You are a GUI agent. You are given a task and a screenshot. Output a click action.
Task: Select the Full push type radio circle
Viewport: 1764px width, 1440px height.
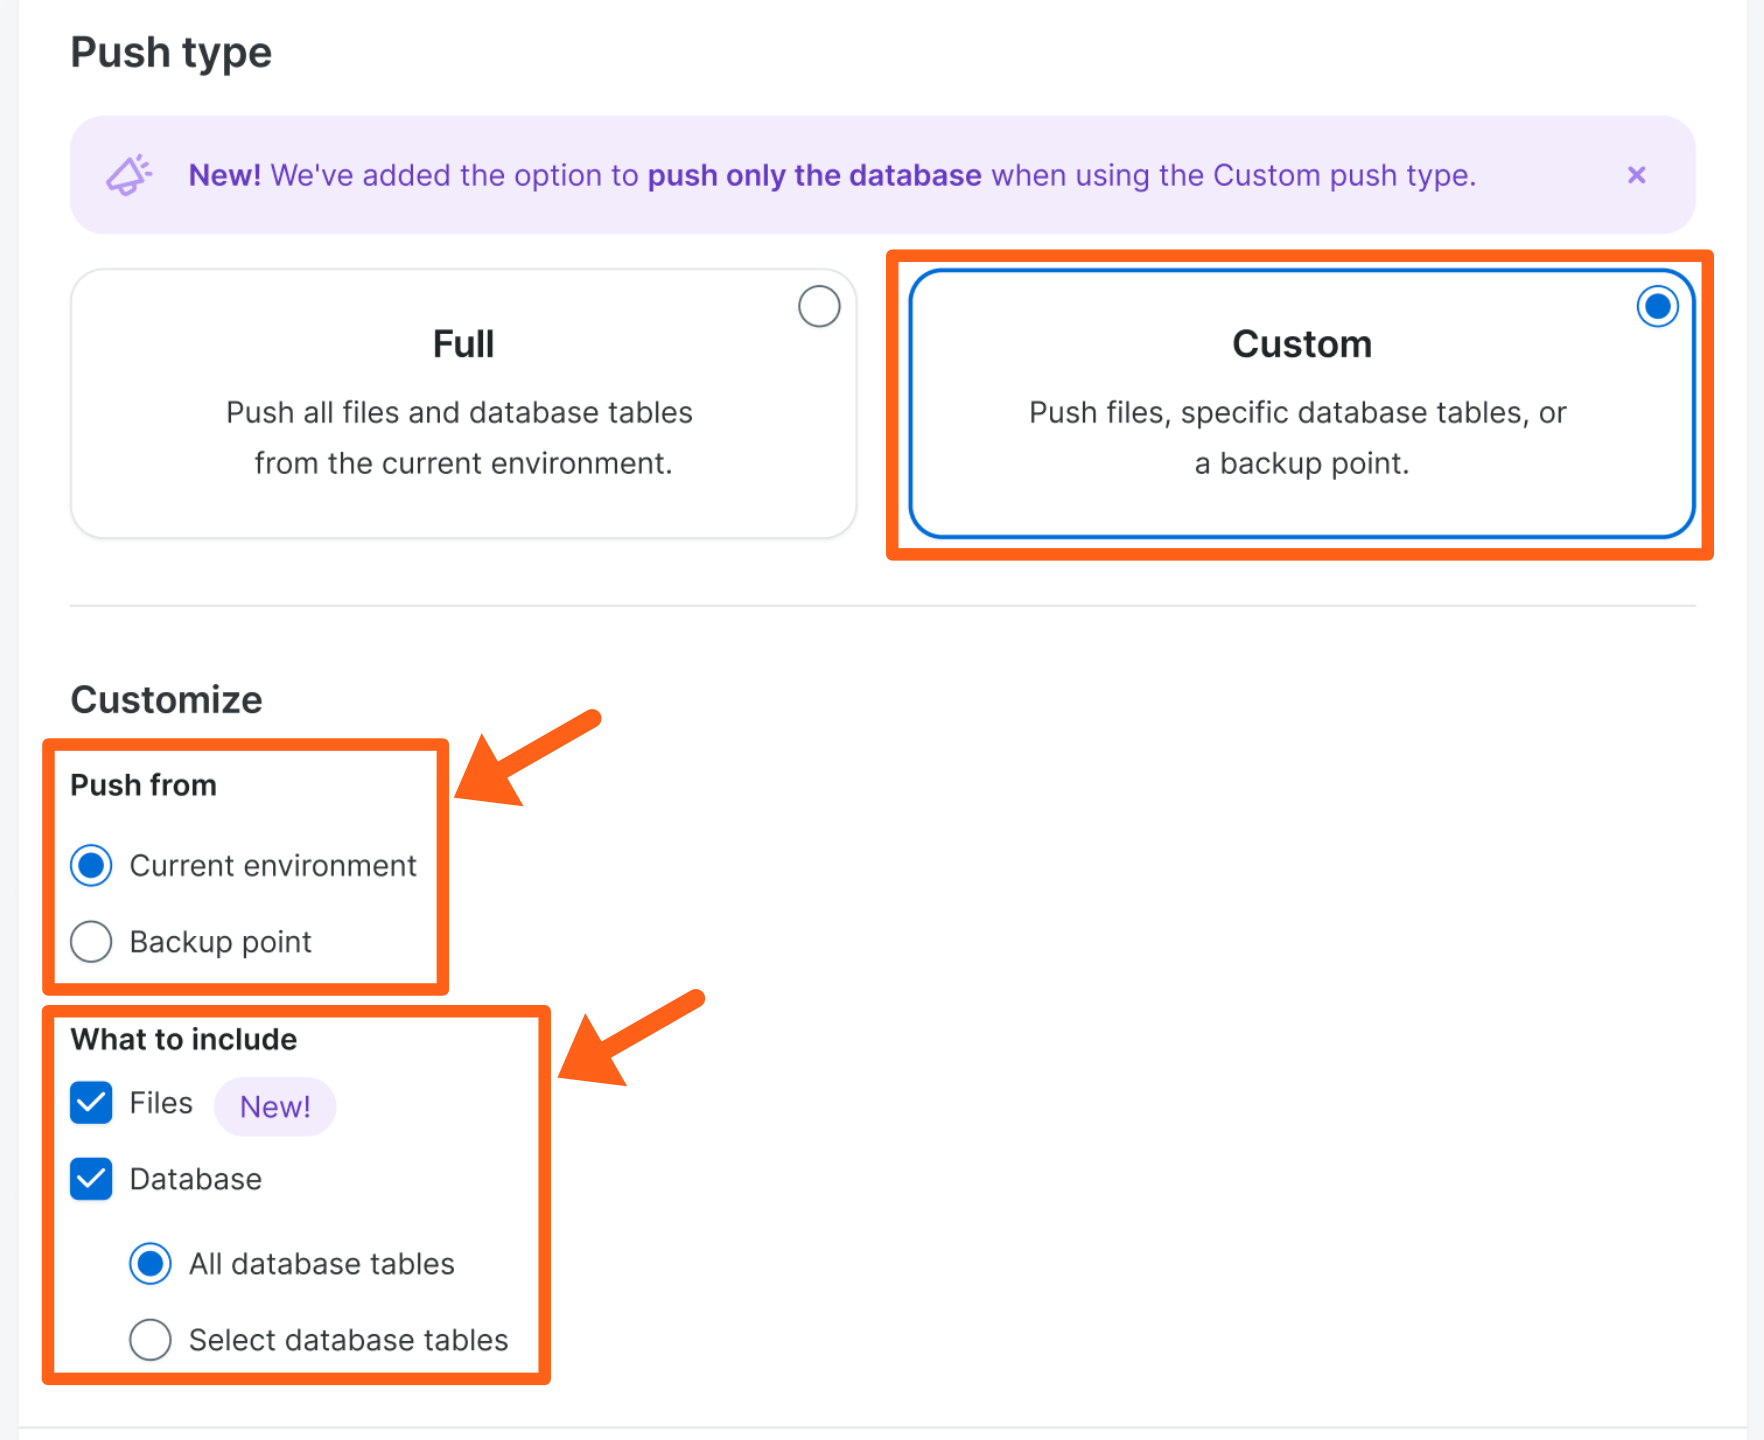click(818, 306)
